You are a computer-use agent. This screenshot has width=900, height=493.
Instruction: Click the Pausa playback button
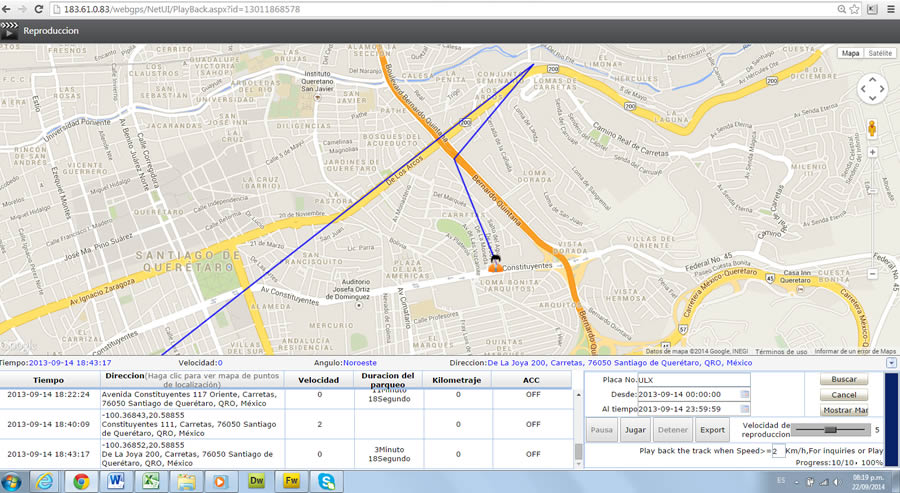pos(602,430)
